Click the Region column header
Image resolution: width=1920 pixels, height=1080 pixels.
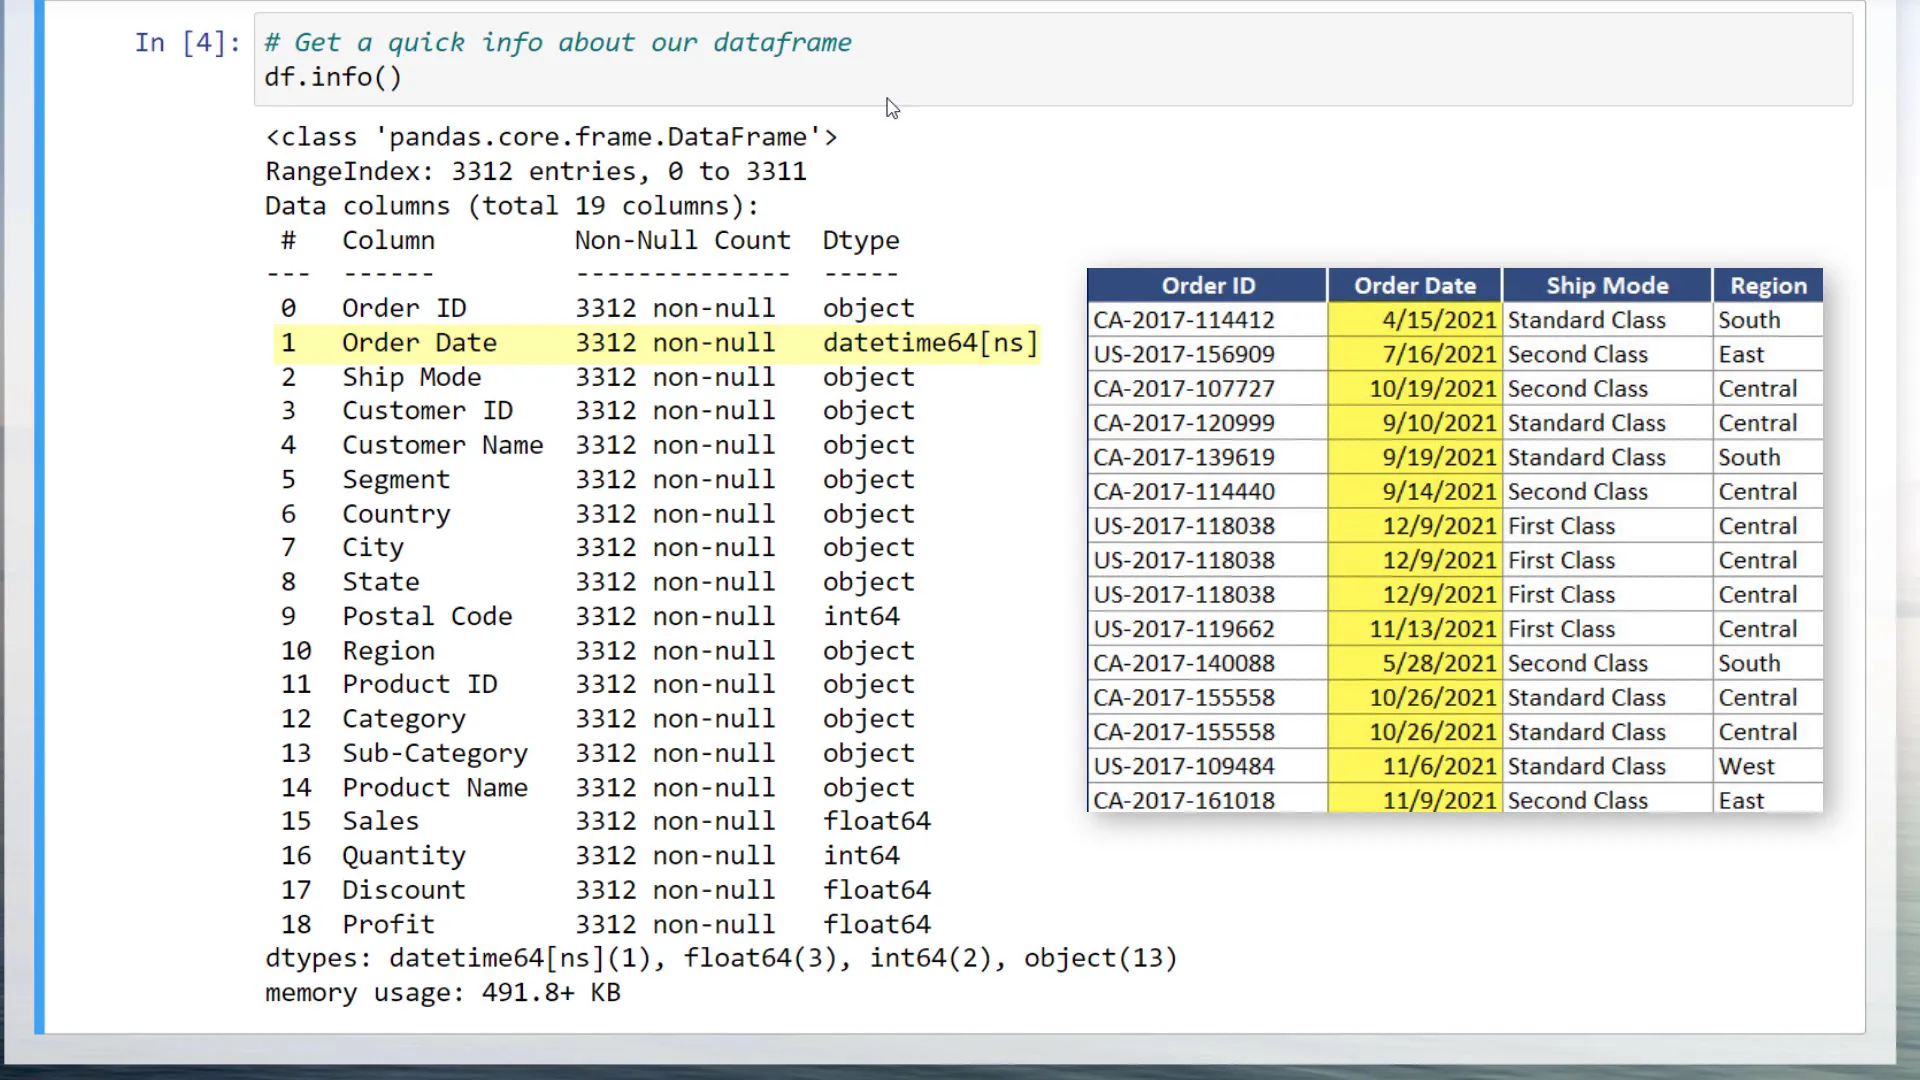(1767, 285)
